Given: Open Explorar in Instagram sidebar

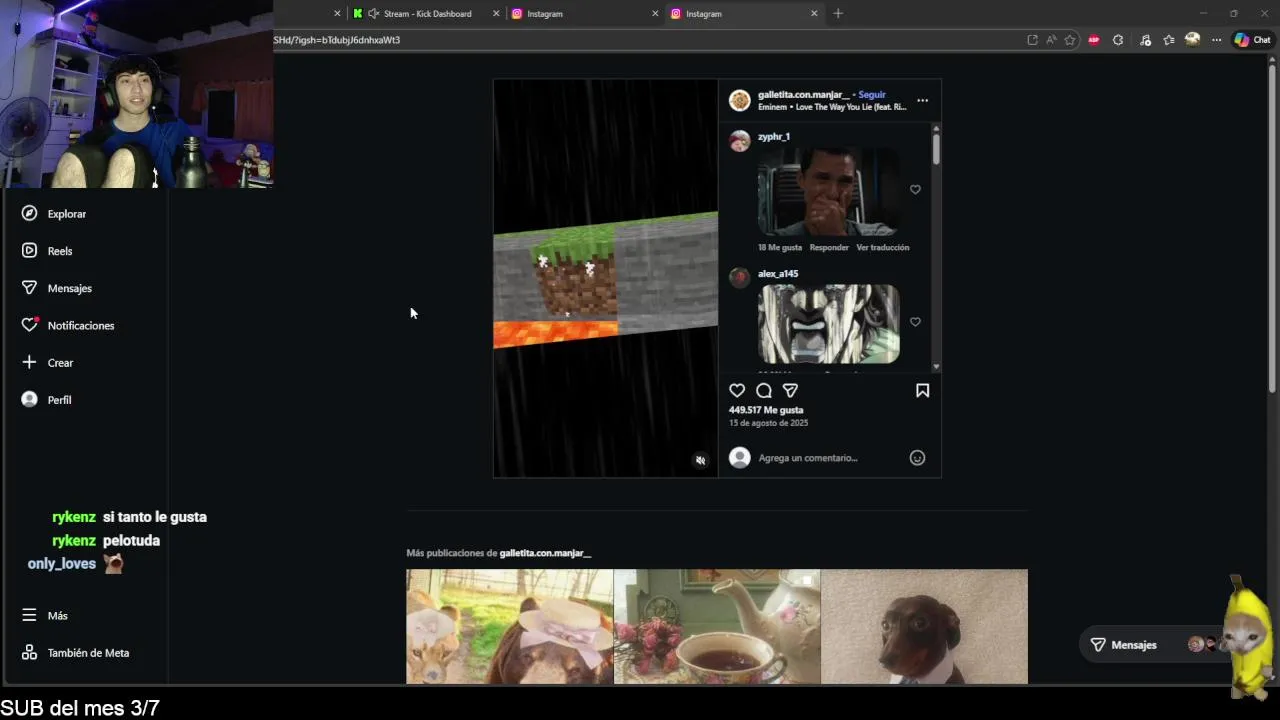Looking at the screenshot, I should pyautogui.click(x=54, y=213).
